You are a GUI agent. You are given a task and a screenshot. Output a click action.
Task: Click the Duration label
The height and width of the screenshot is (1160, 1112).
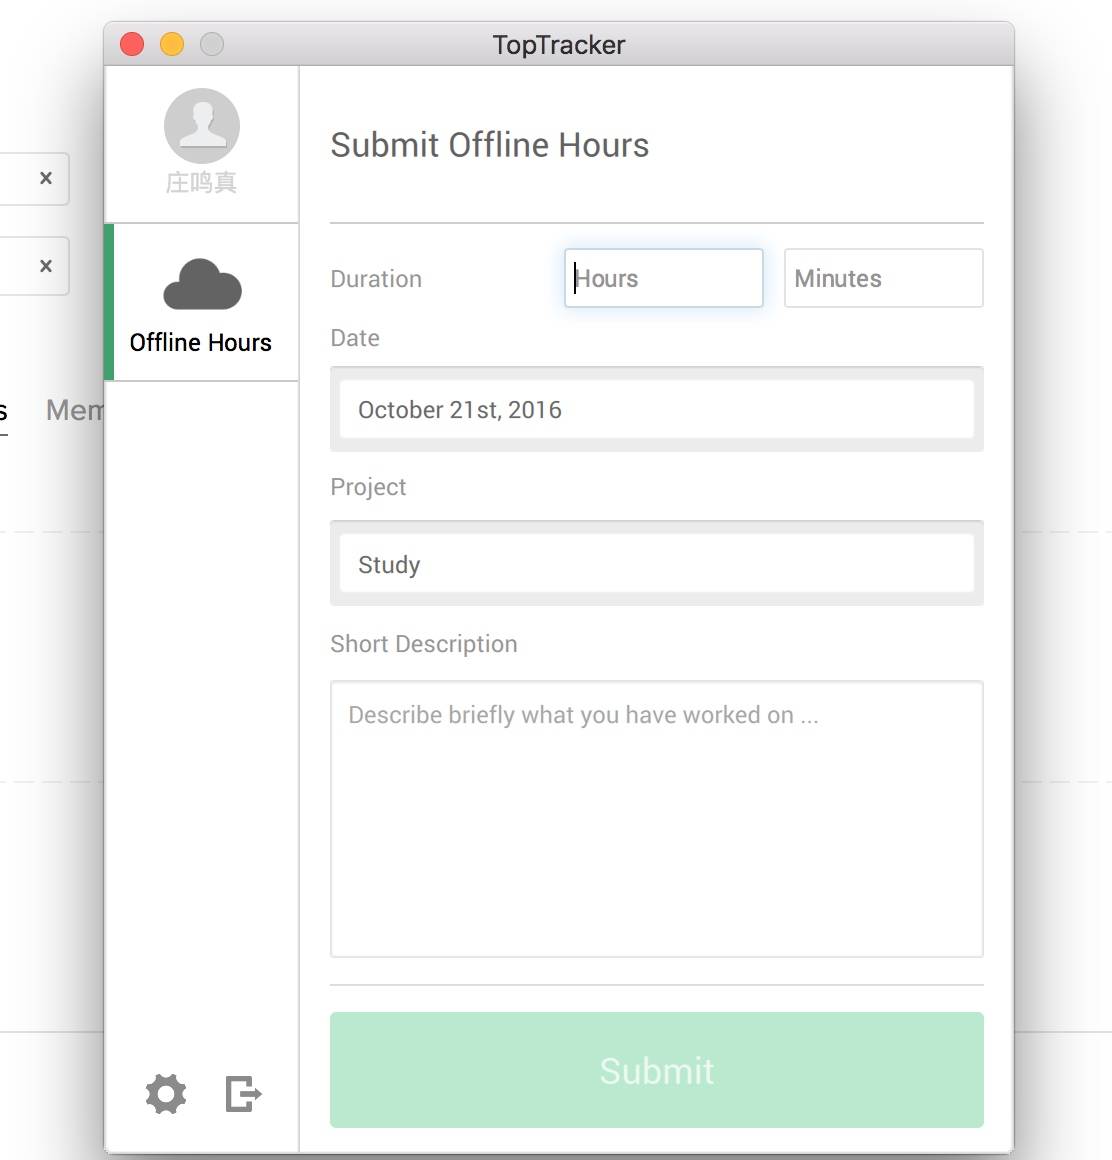tap(376, 279)
